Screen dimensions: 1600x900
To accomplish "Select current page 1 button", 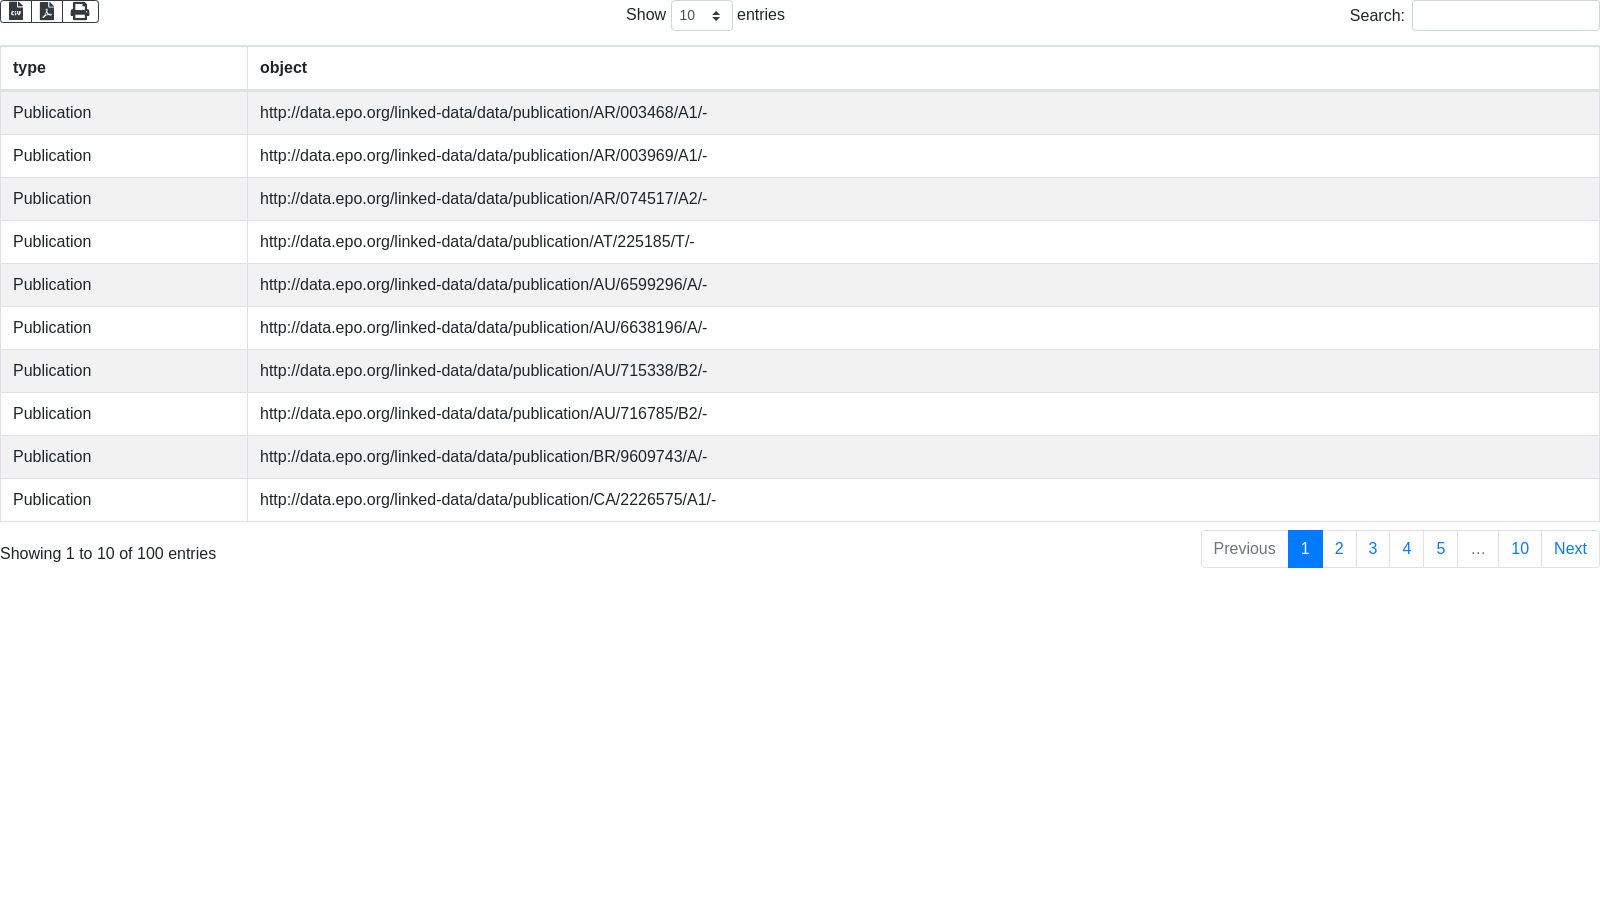I will click(x=1305, y=549).
